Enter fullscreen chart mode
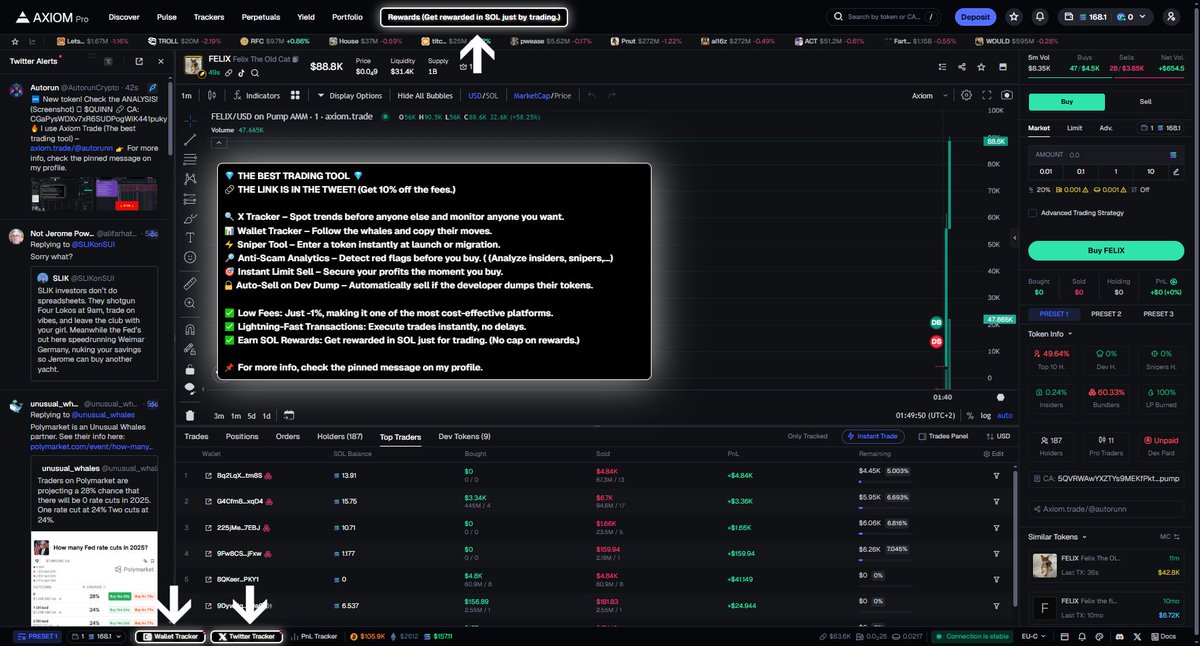The image size is (1200, 646). click(987, 95)
